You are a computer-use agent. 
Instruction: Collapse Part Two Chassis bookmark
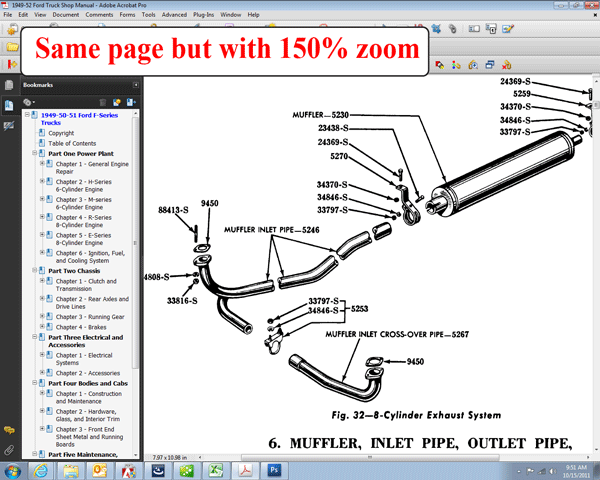(x=34, y=270)
